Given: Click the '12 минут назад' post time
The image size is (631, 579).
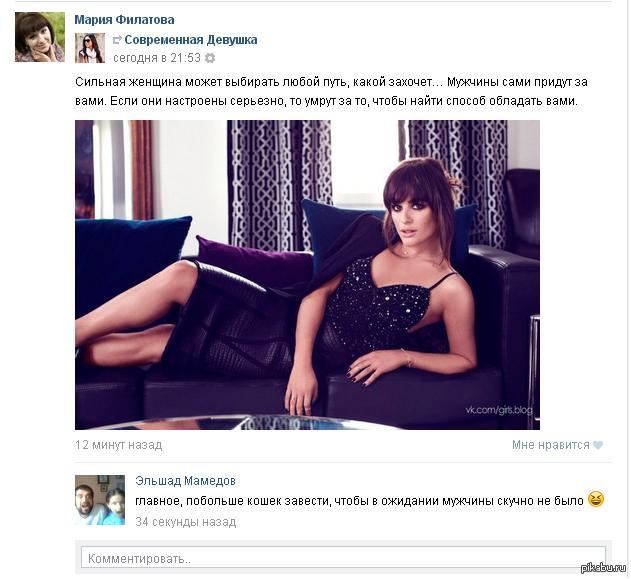Looking at the screenshot, I should tap(119, 445).
